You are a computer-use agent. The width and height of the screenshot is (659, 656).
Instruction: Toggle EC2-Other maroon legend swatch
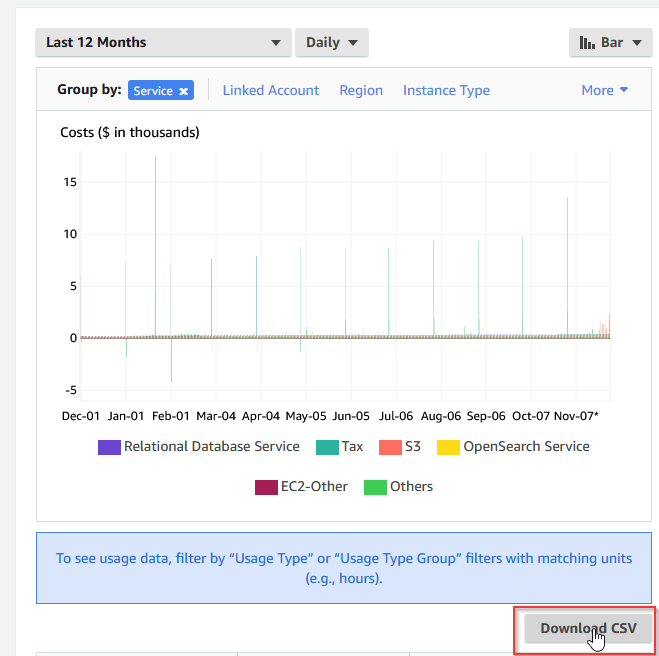point(266,487)
